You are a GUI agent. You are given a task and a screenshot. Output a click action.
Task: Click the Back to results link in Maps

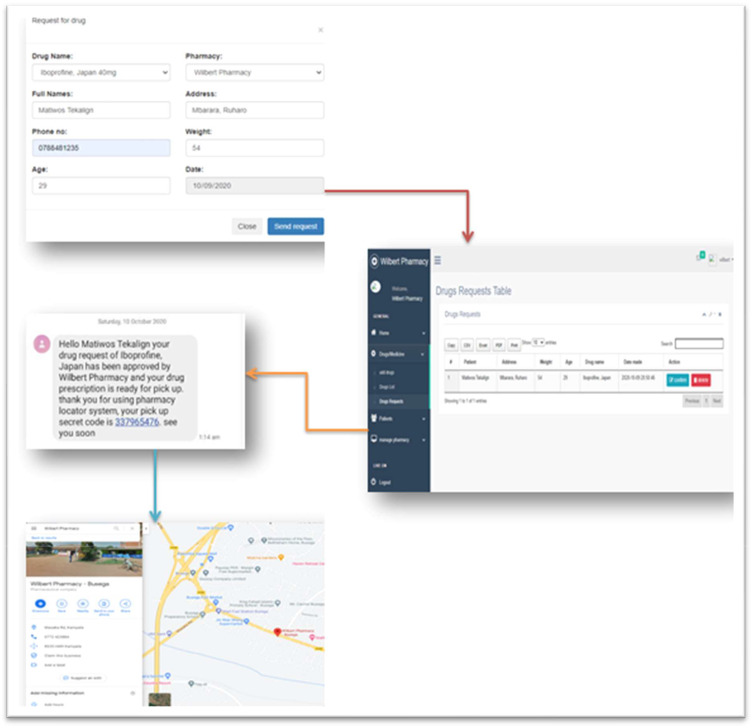point(44,538)
